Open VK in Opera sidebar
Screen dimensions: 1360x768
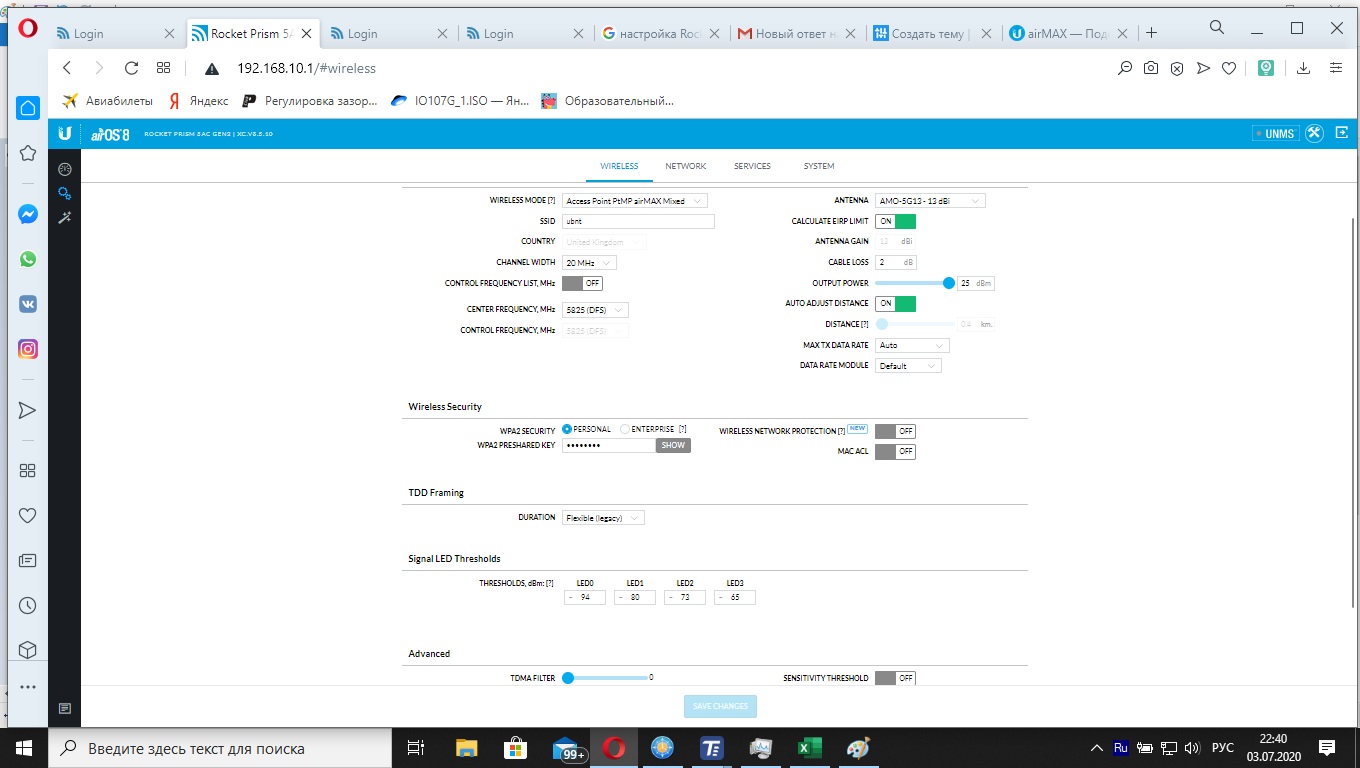coord(28,304)
